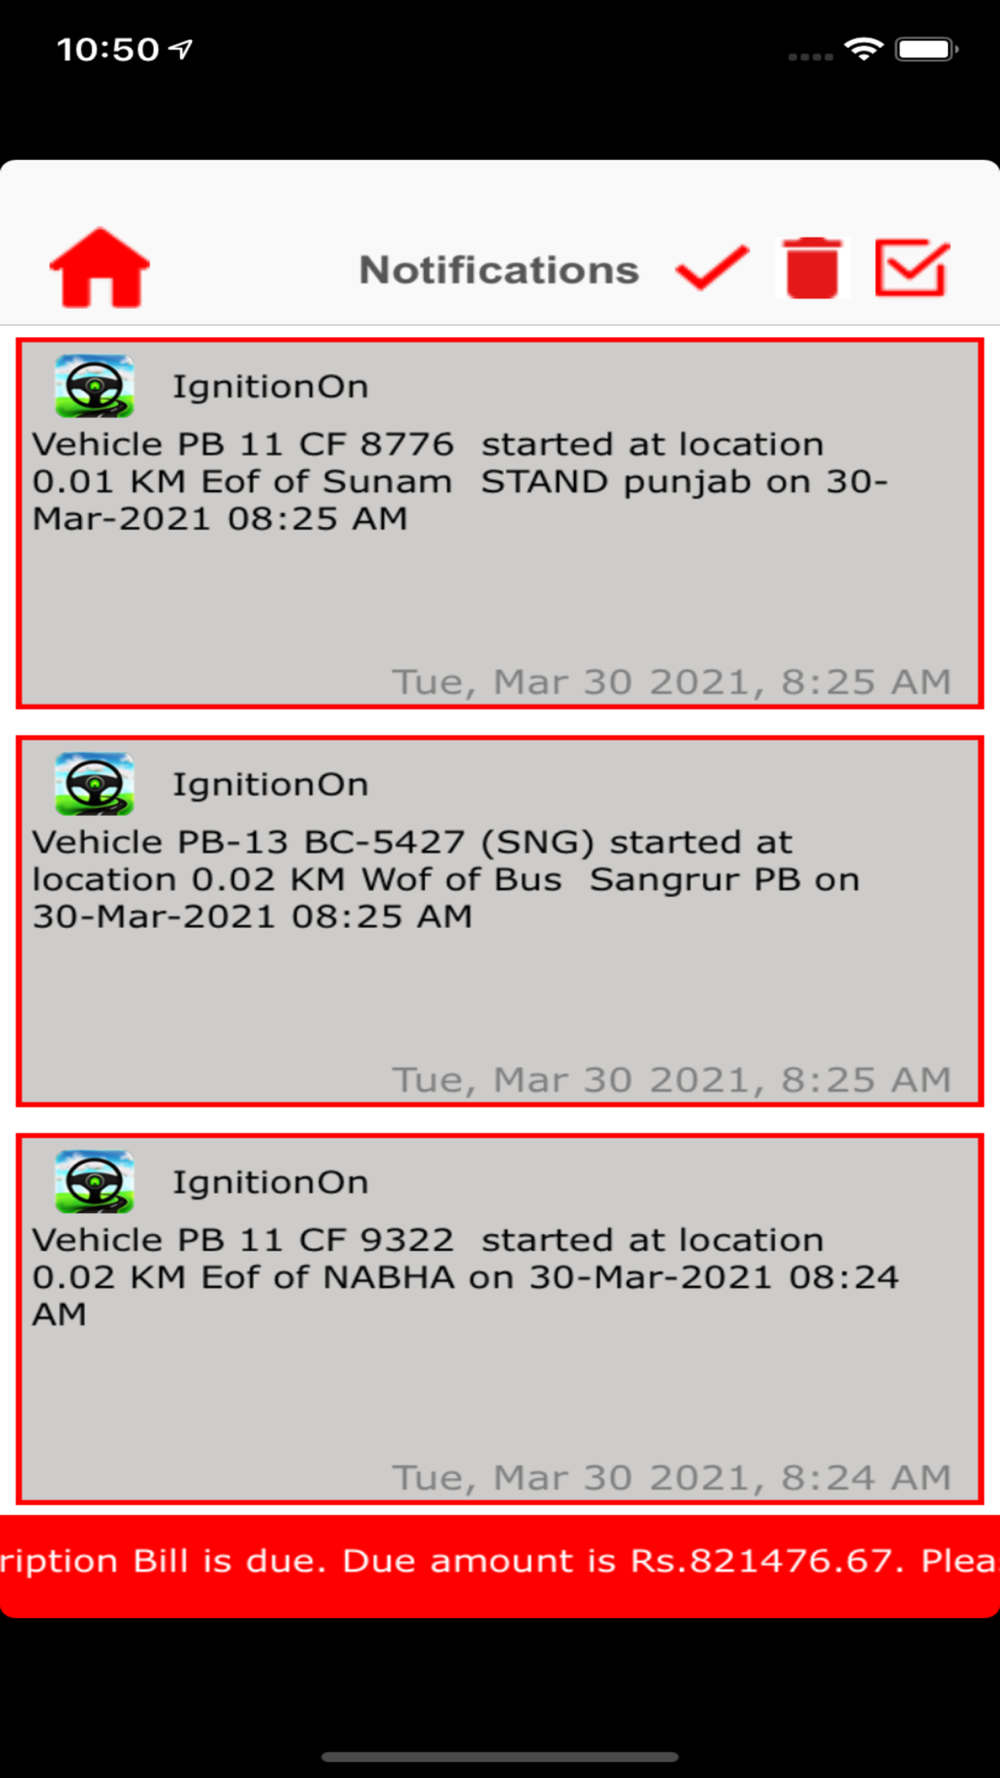
Task: Tap steering wheel icon for PB-13 BC-5427
Action: 94,784
